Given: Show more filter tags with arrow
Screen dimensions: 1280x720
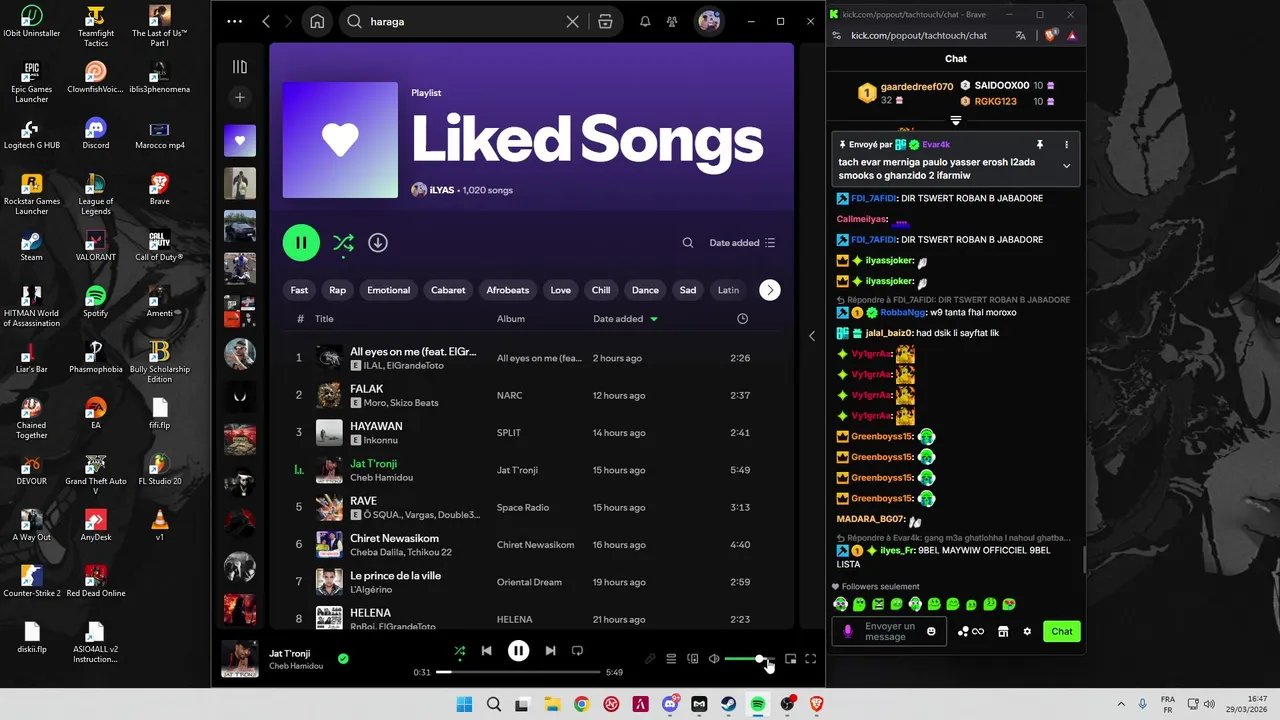Looking at the screenshot, I should pyautogui.click(x=769, y=290).
